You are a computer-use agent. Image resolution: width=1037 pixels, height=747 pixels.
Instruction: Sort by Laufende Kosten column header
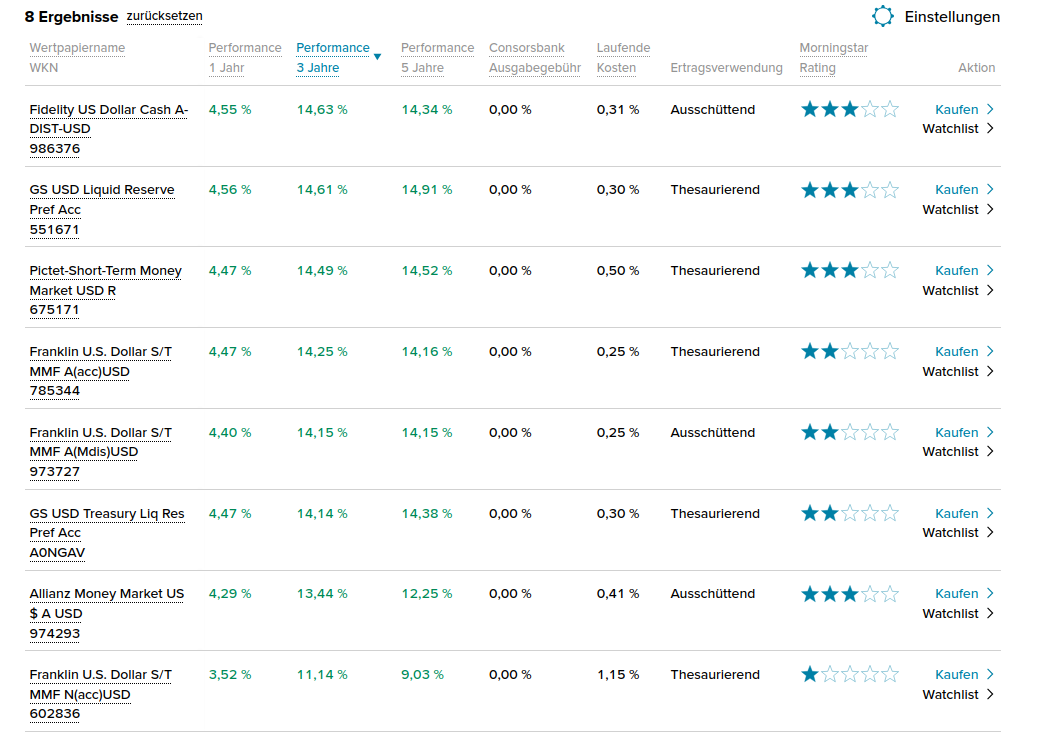pyautogui.click(x=623, y=48)
